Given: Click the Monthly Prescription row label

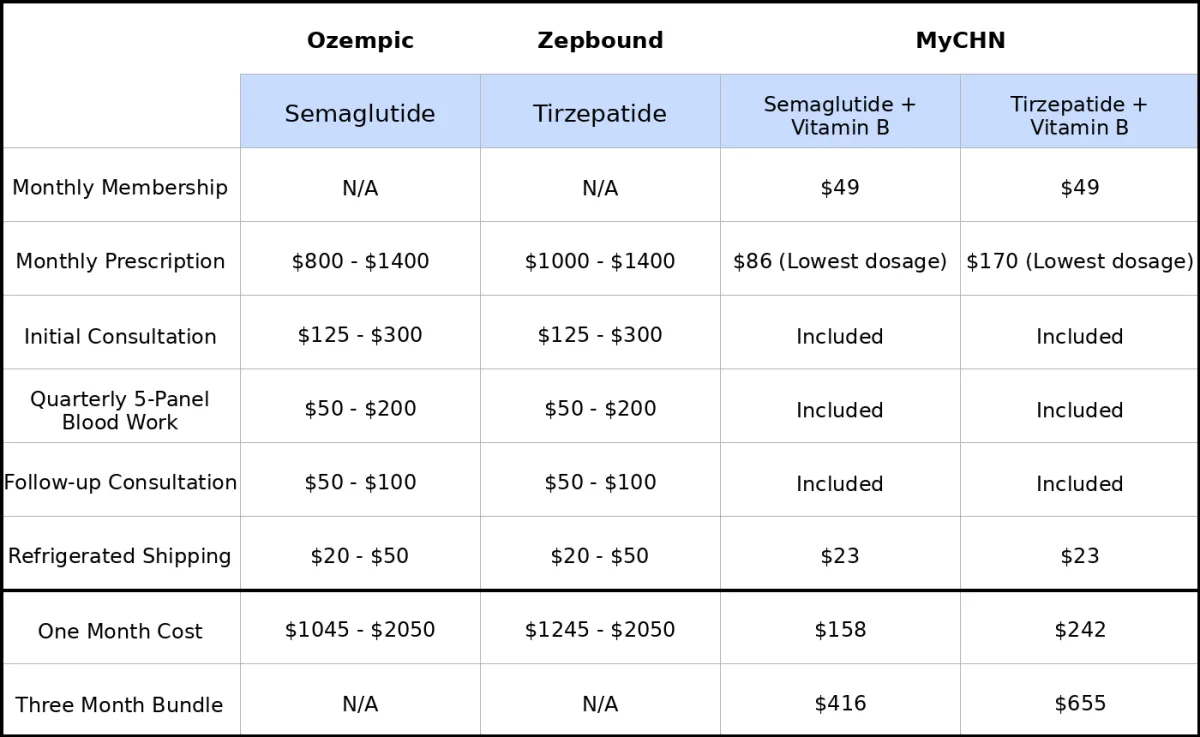Looking at the screenshot, I should coord(120,261).
